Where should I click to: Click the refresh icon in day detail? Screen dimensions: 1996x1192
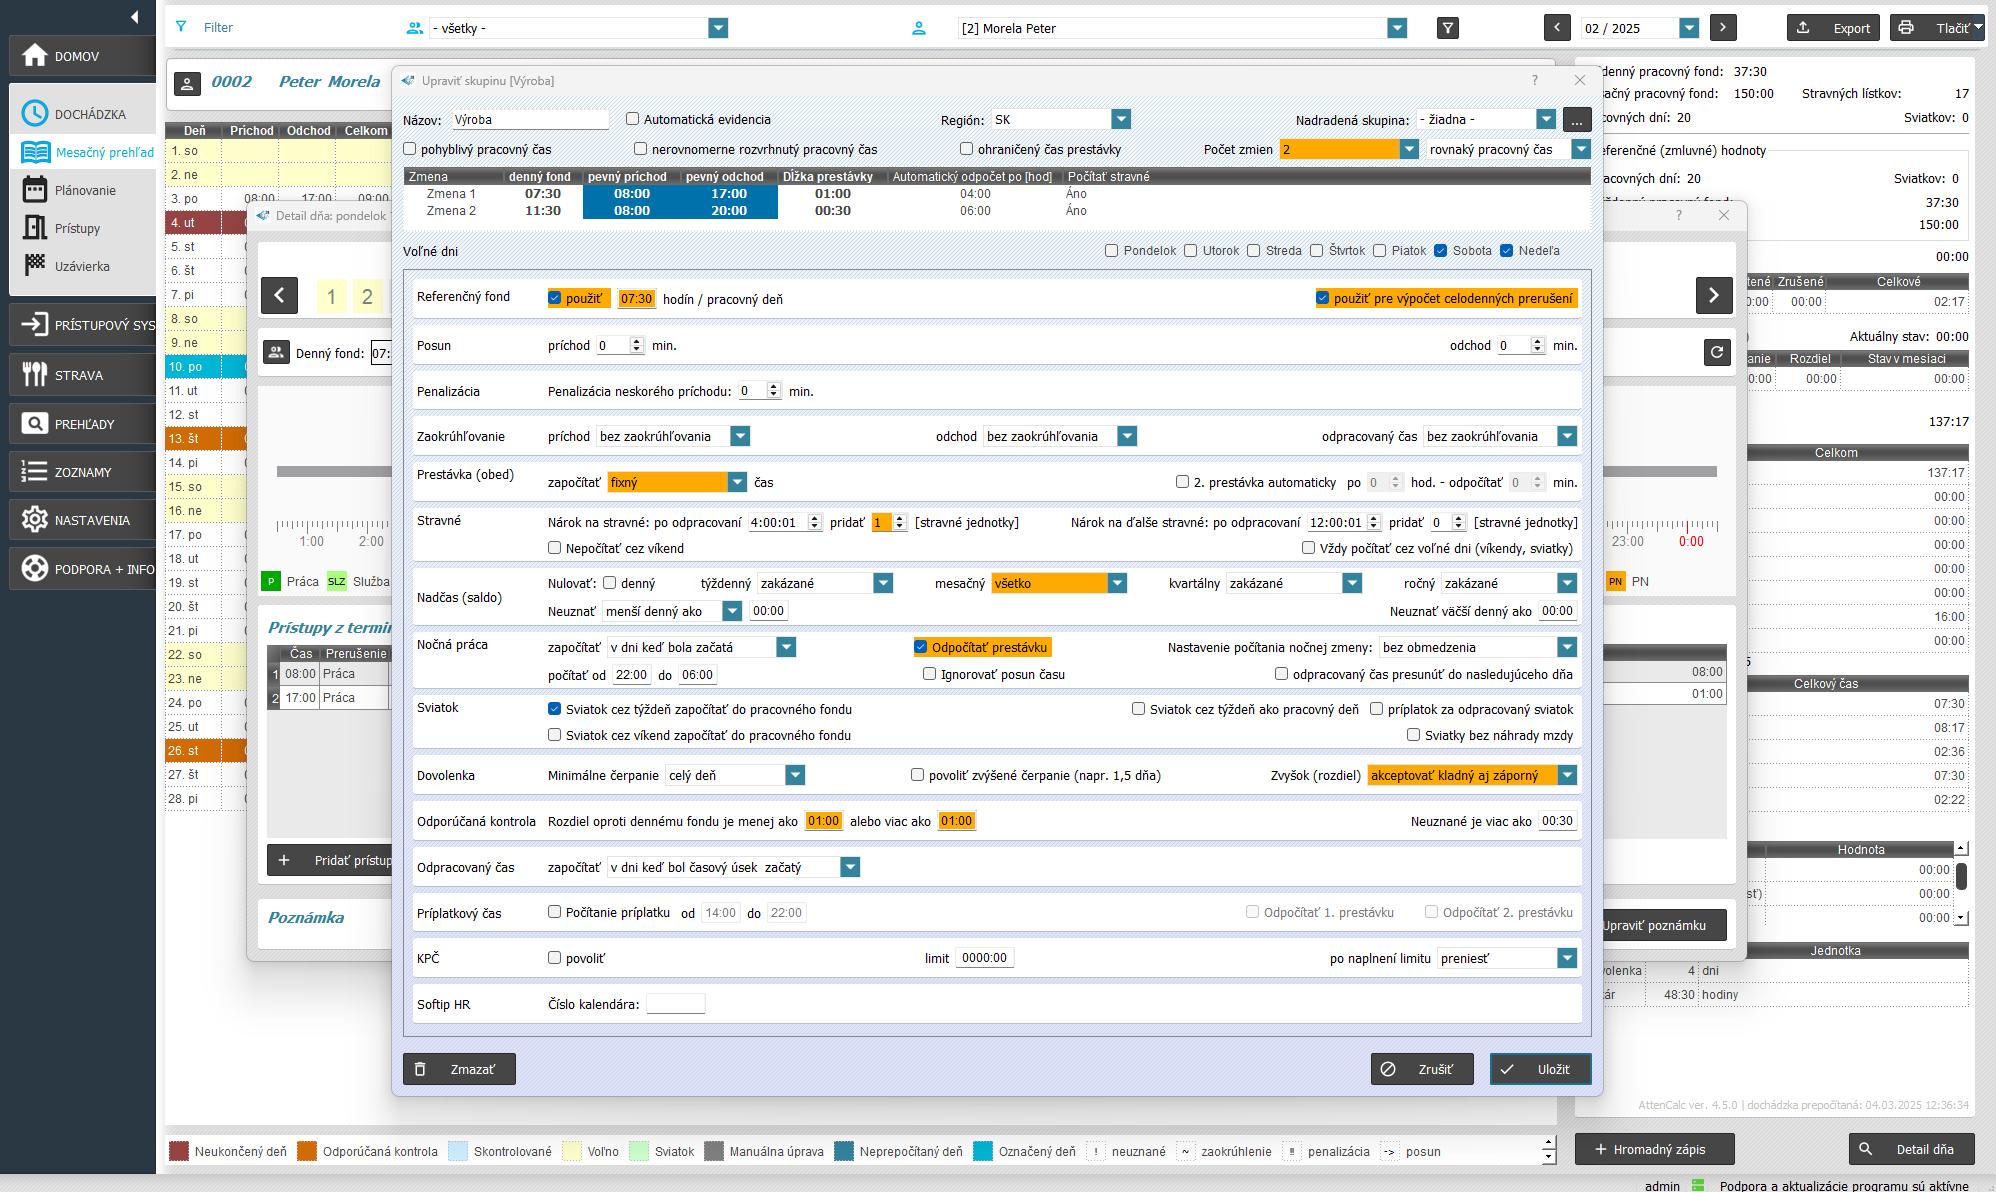click(x=1717, y=352)
